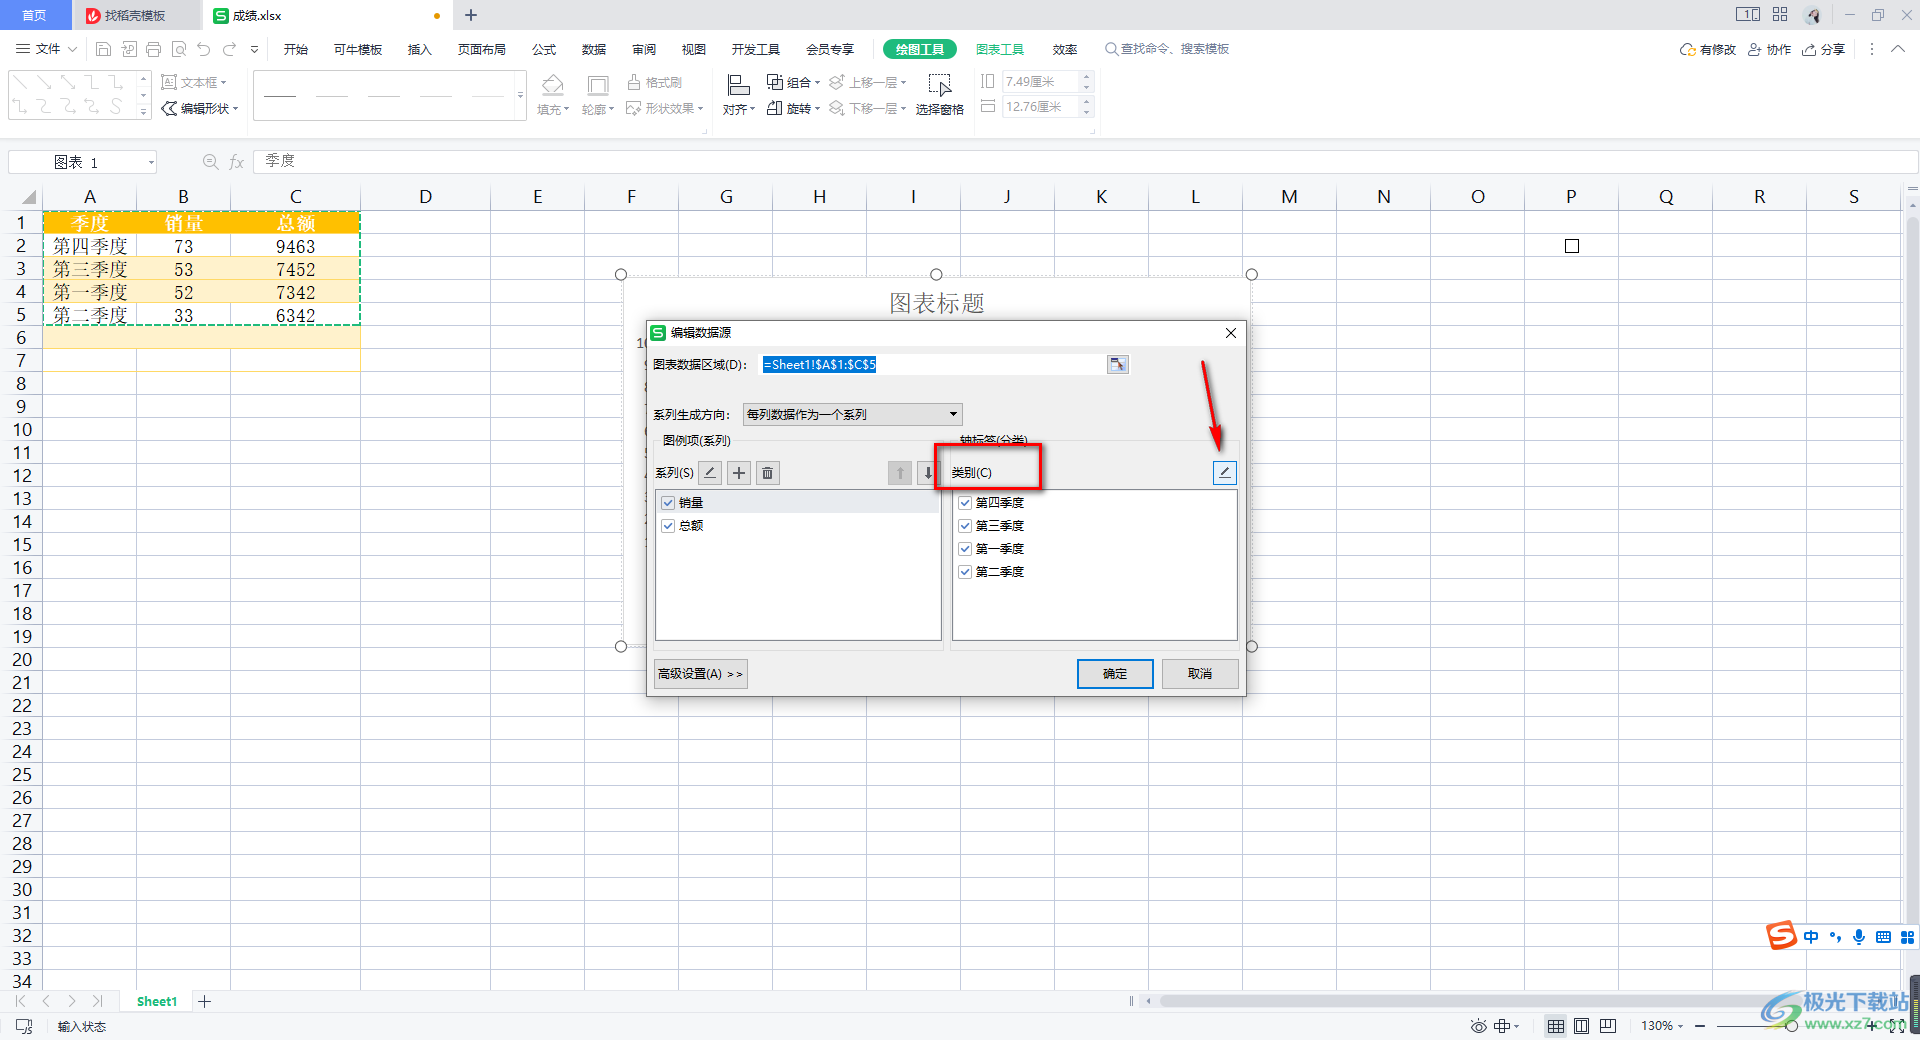Open the 公式 ribbon tab
The width and height of the screenshot is (1920, 1040).
coord(544,49)
